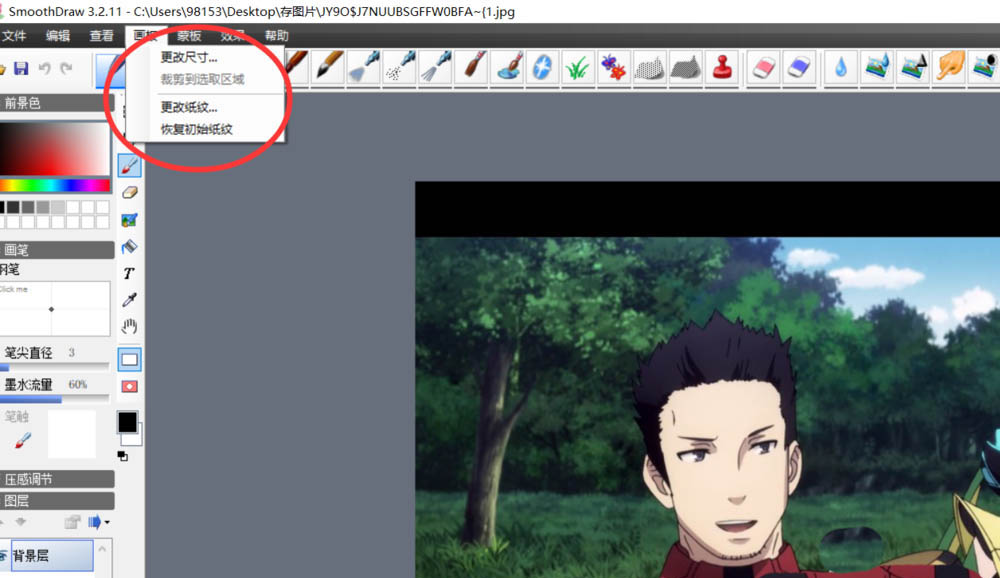Select the red stamp tool

(721, 66)
